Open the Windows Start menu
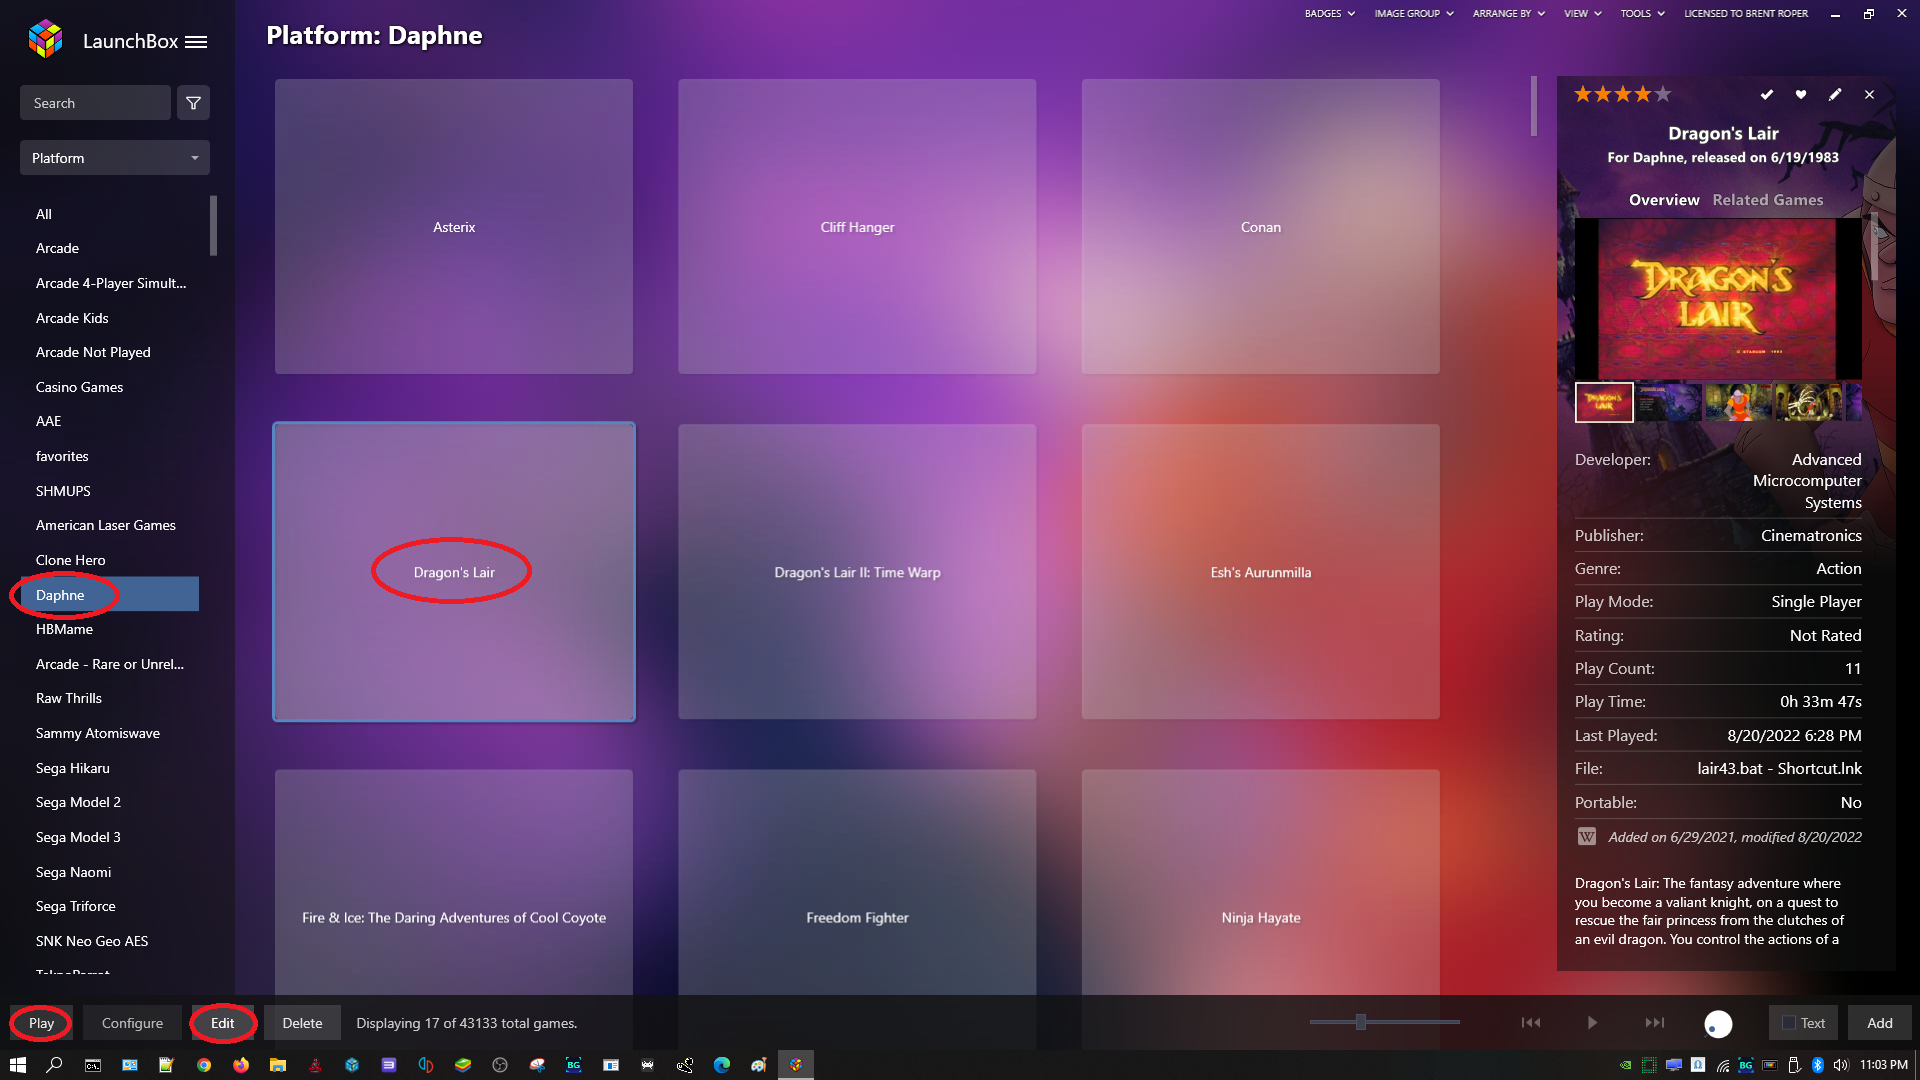The image size is (1920, 1080). click(18, 1065)
